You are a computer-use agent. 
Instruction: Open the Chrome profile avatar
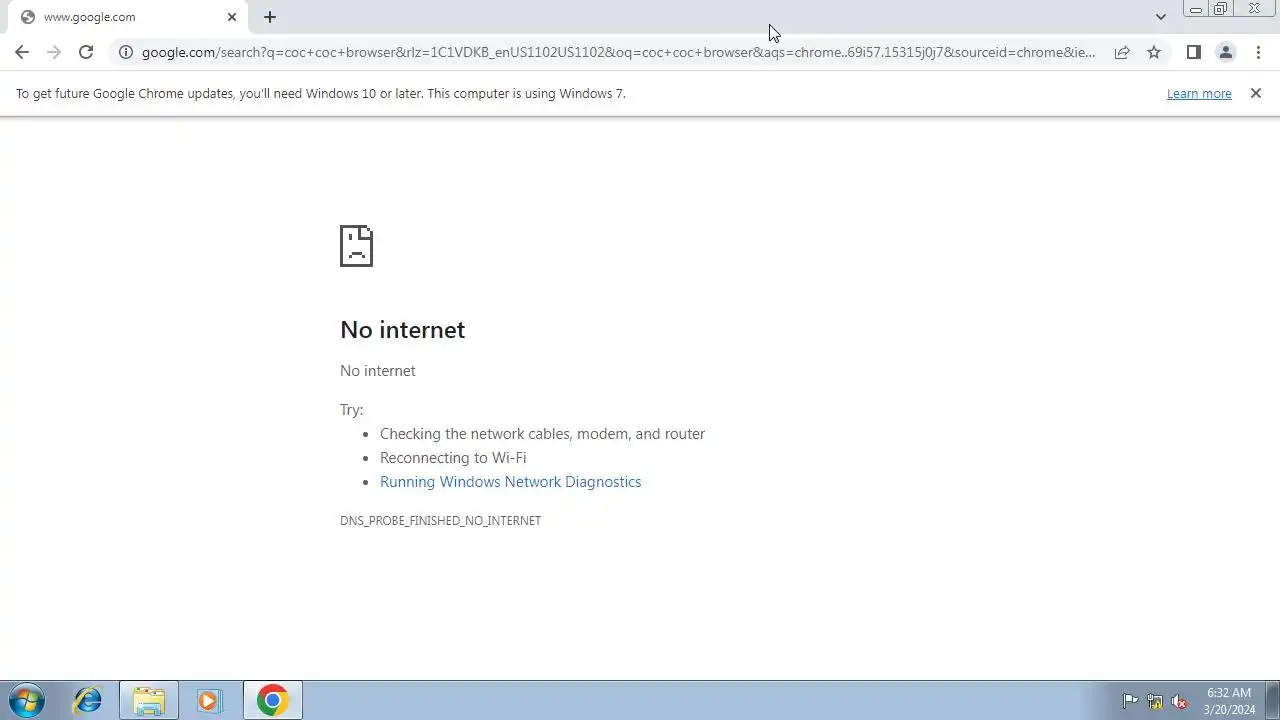[1226, 52]
